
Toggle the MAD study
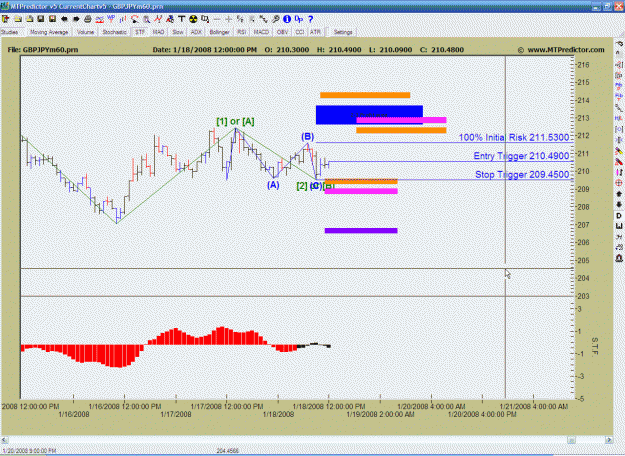[x=158, y=32]
